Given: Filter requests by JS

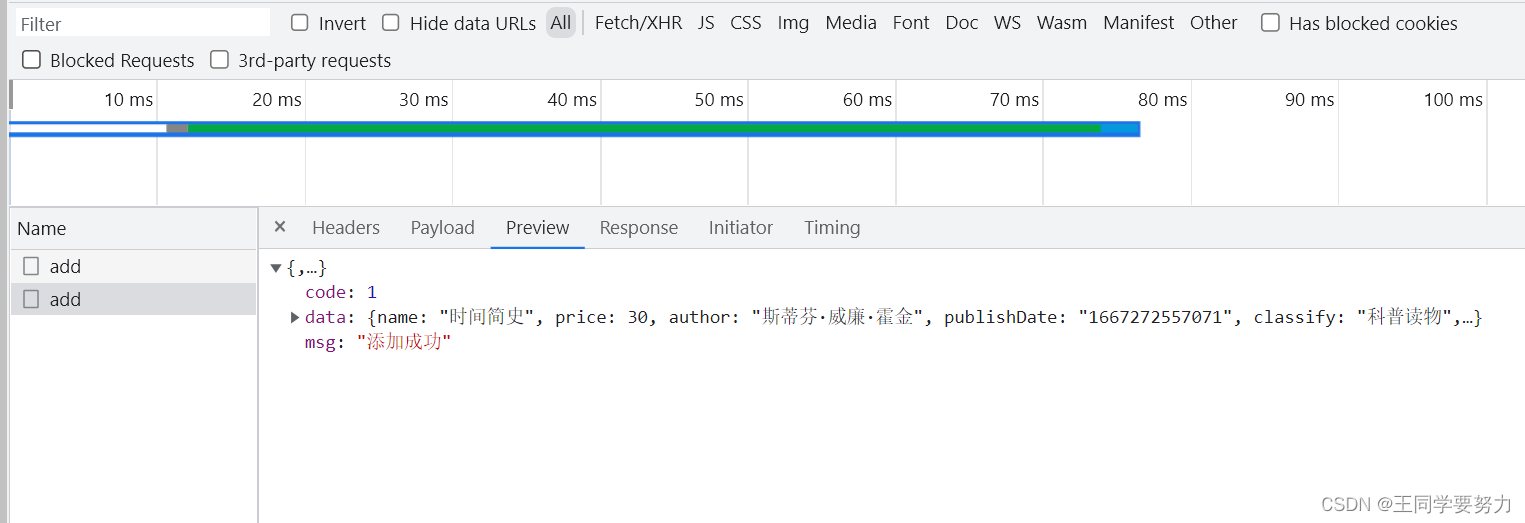Looking at the screenshot, I should click(x=706, y=22).
